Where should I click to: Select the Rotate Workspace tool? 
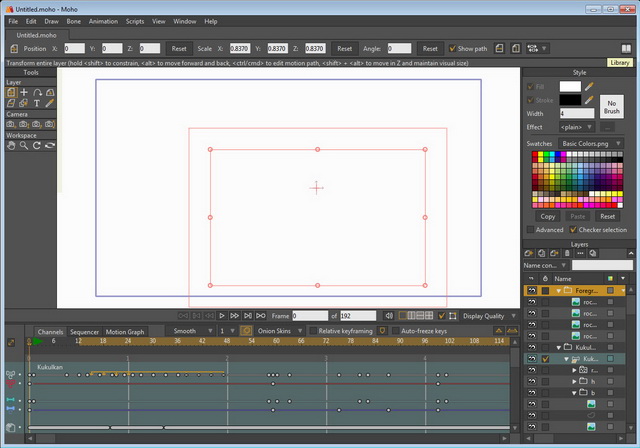point(37,145)
